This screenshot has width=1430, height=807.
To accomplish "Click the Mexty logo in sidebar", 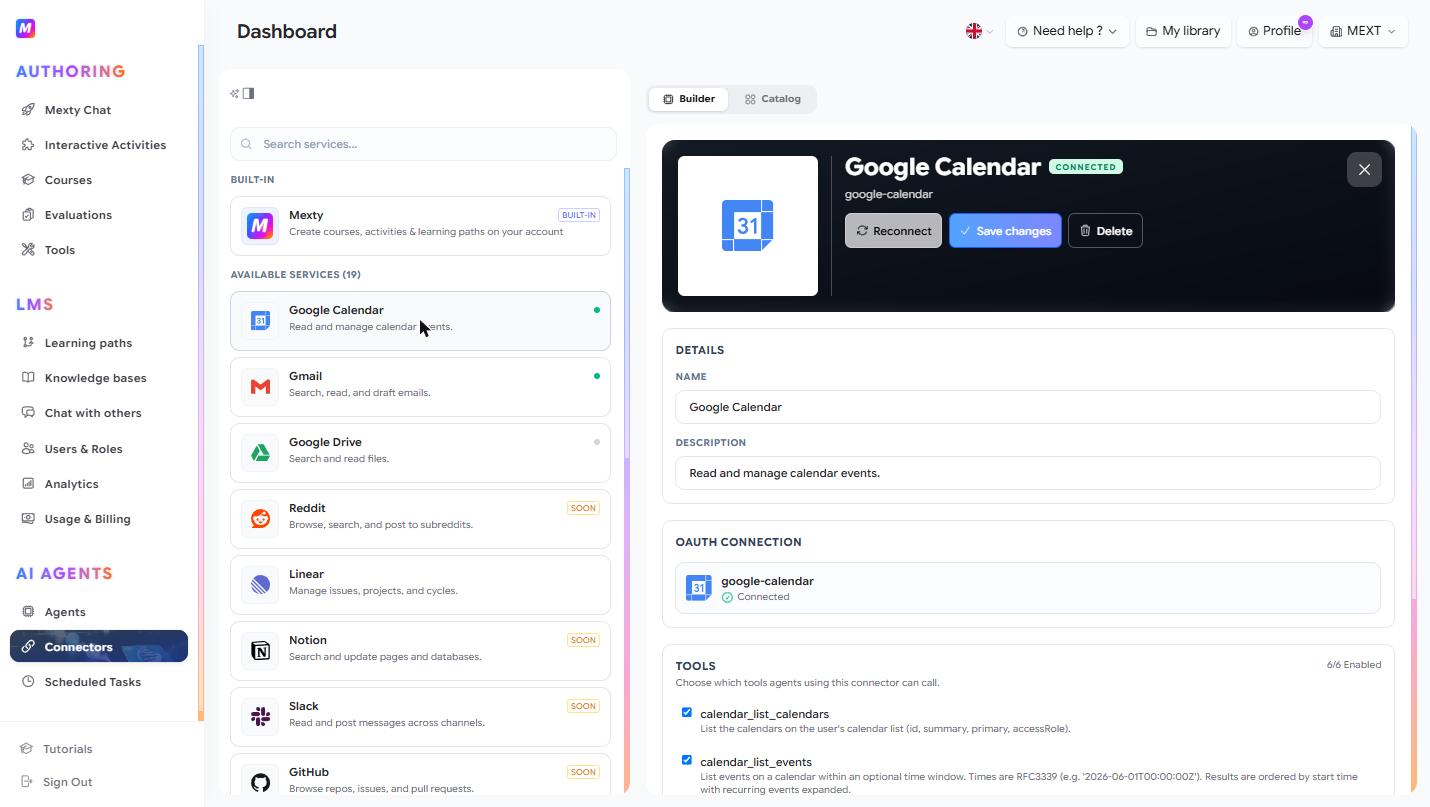I will click(x=26, y=29).
